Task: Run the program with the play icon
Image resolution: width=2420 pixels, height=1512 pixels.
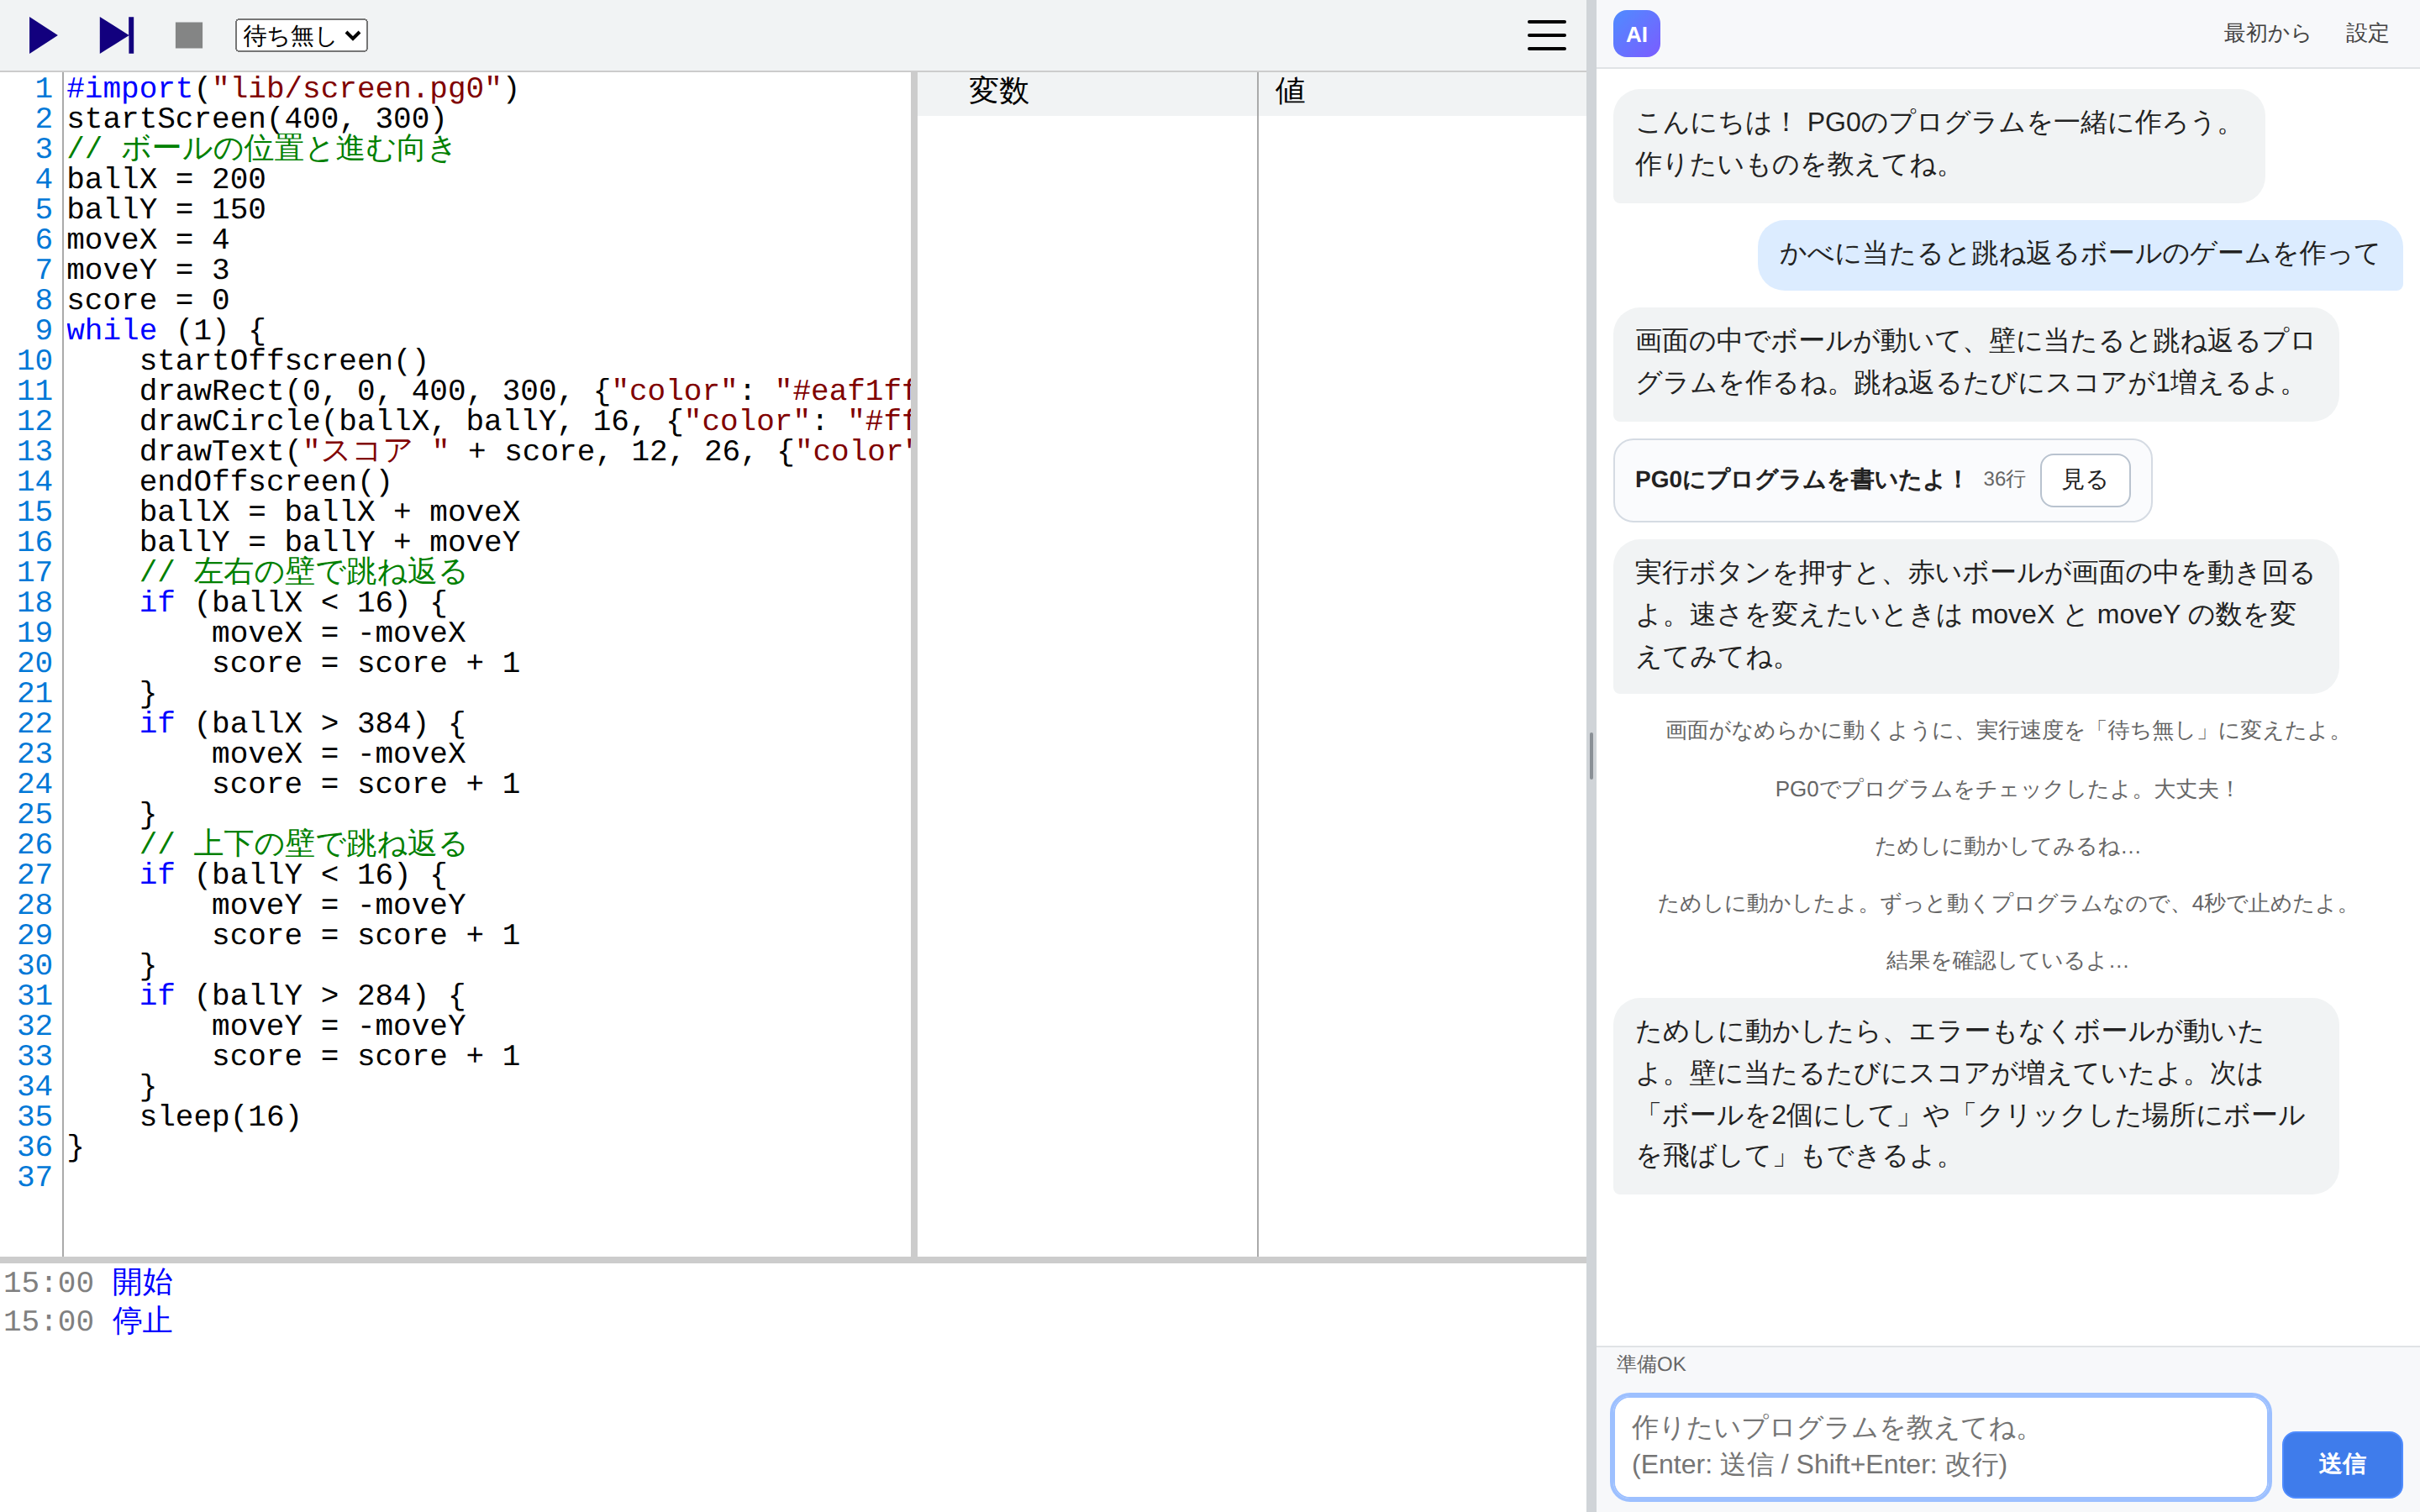Action: coord(43,35)
